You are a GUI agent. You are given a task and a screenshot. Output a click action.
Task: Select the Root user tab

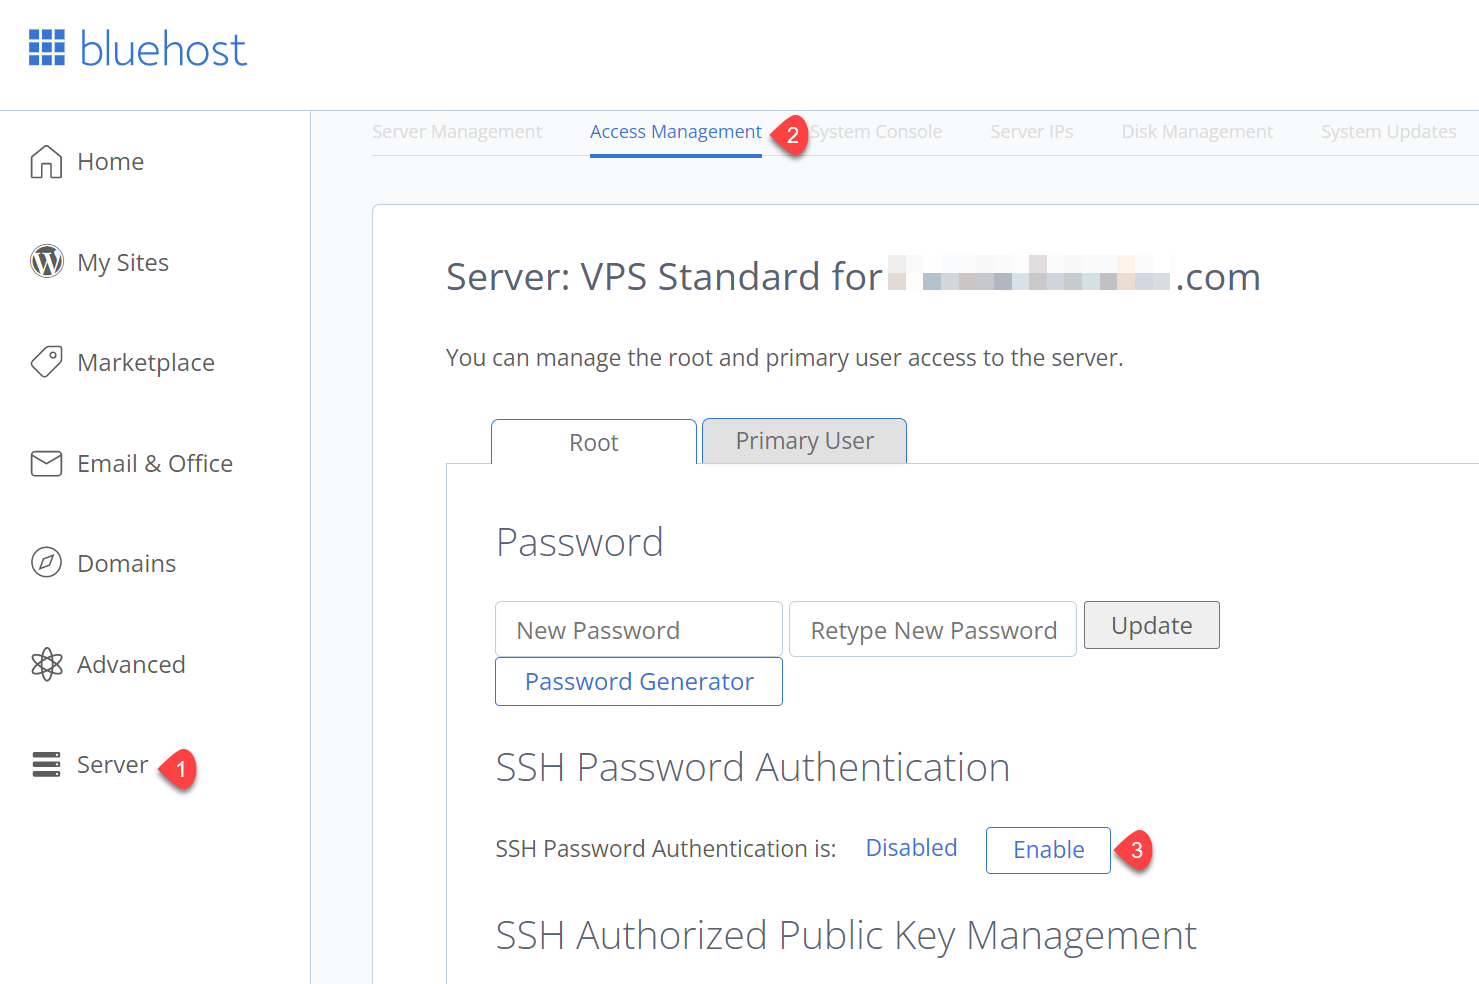click(x=594, y=442)
